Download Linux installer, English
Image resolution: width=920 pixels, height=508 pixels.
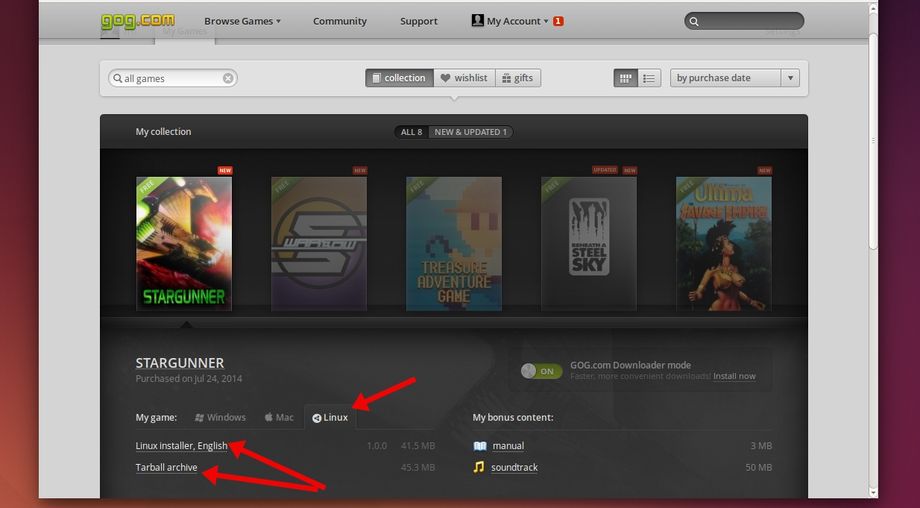[x=181, y=446]
